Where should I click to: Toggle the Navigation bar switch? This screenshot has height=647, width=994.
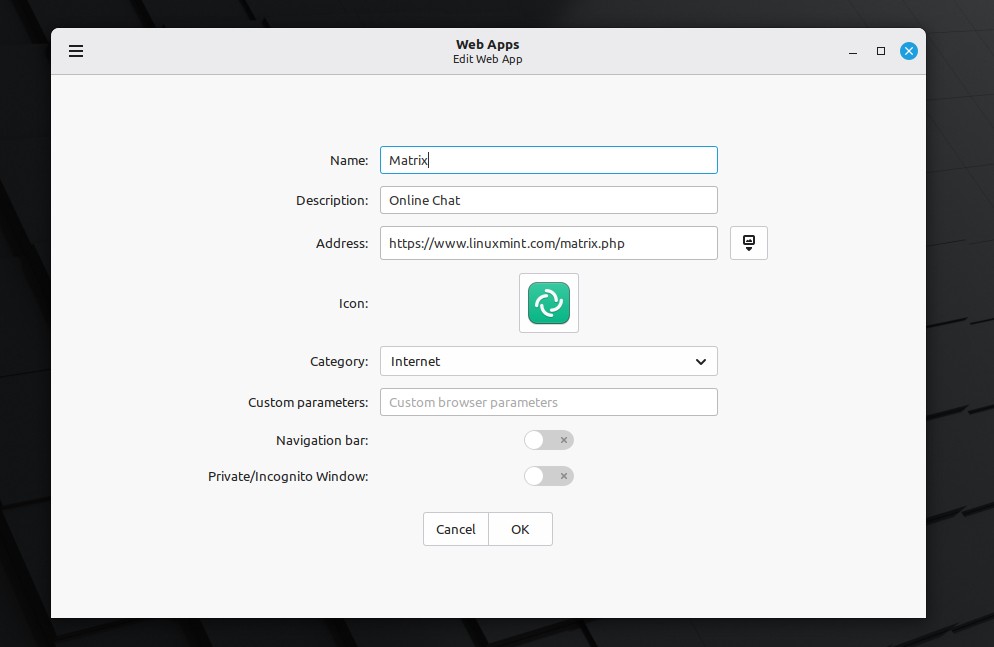pyautogui.click(x=549, y=440)
